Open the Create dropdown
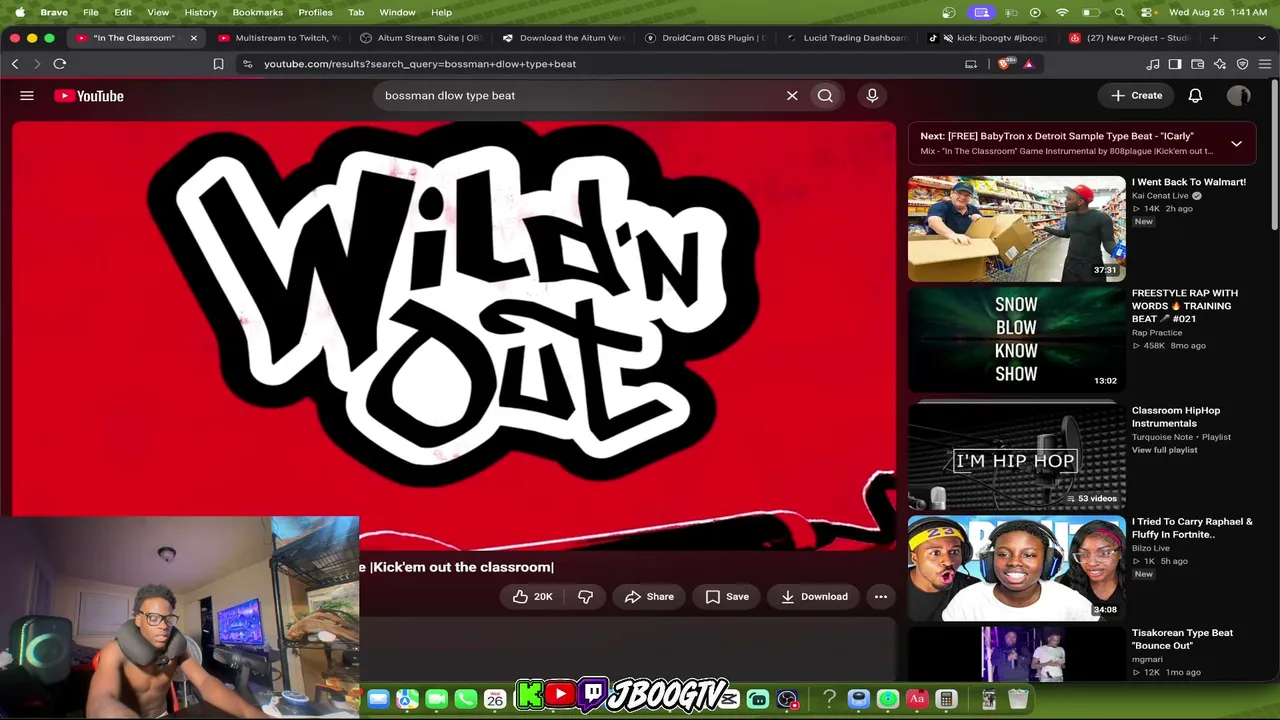Image resolution: width=1280 pixels, height=720 pixels. (x=1137, y=96)
